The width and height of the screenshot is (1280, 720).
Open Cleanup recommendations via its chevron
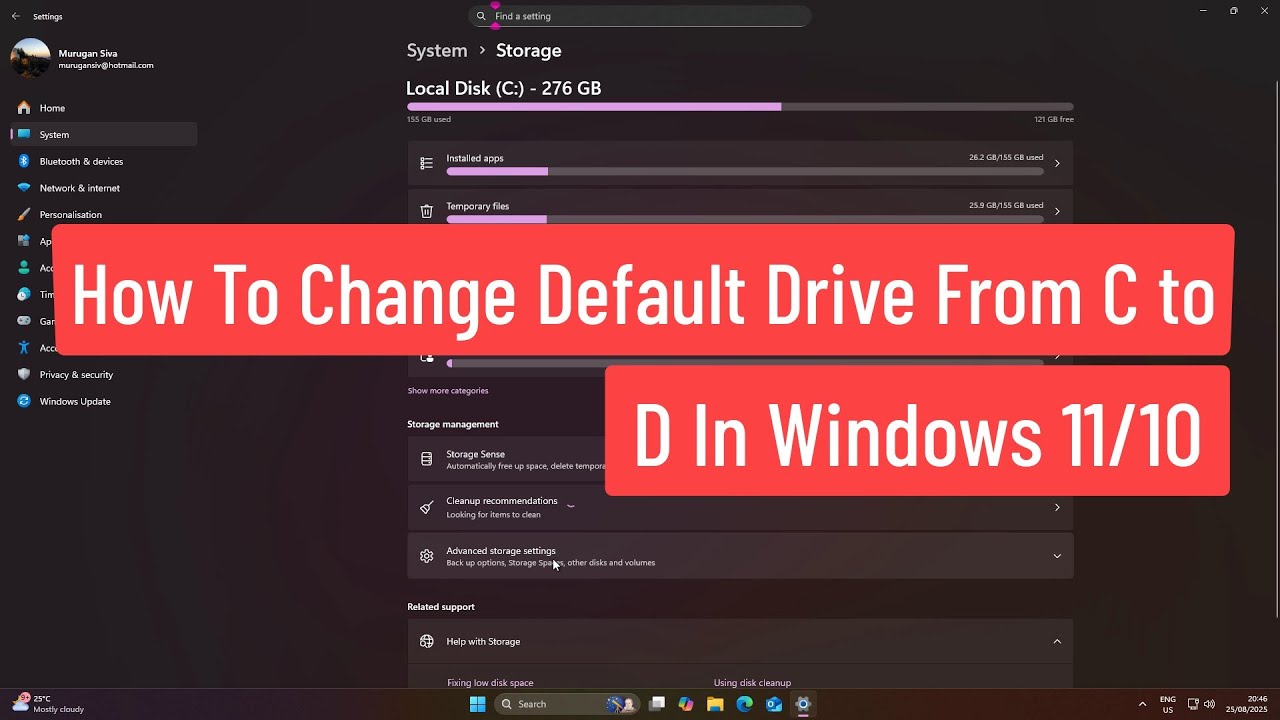pyautogui.click(x=1057, y=507)
